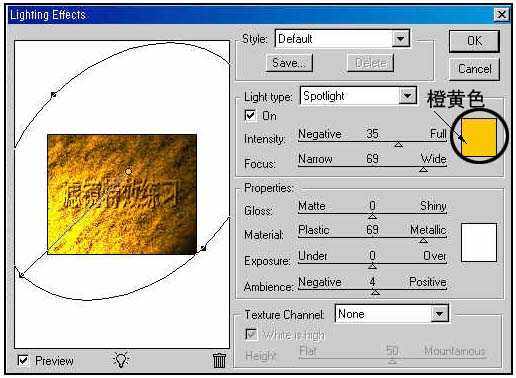516x378 pixels.
Task: Click the upper-left ellipse handle in preview
Action: 53,95
